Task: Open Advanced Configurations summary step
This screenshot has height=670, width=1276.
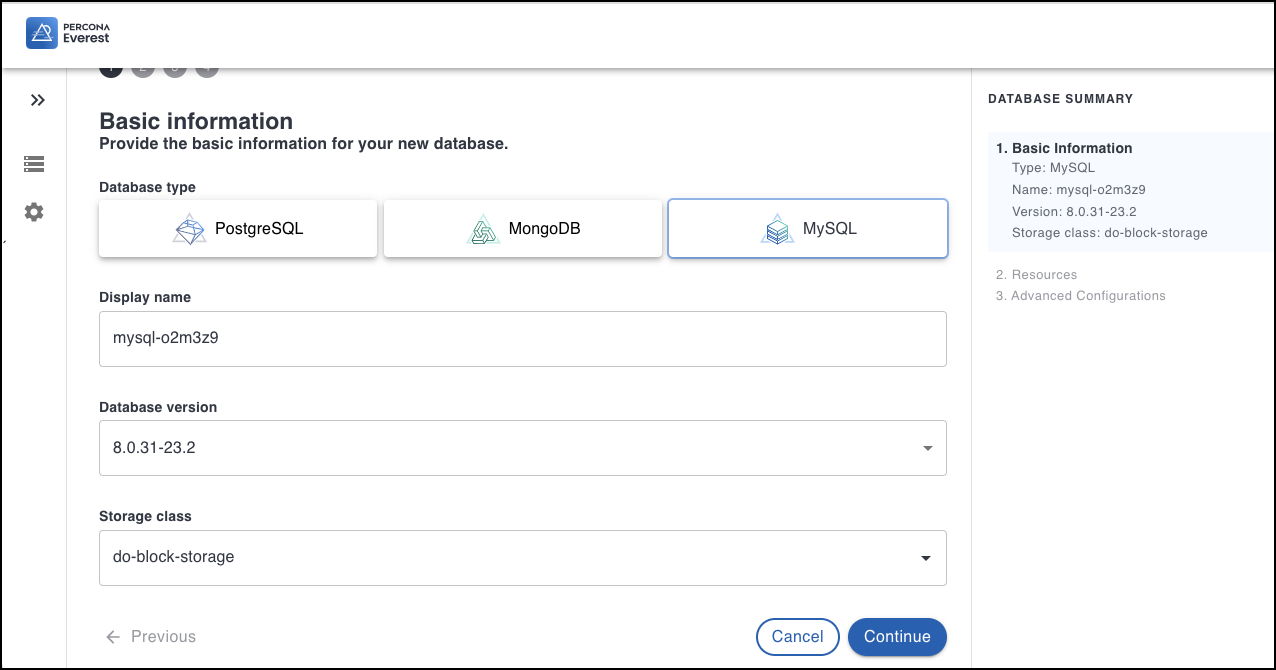Action: click(x=1081, y=295)
